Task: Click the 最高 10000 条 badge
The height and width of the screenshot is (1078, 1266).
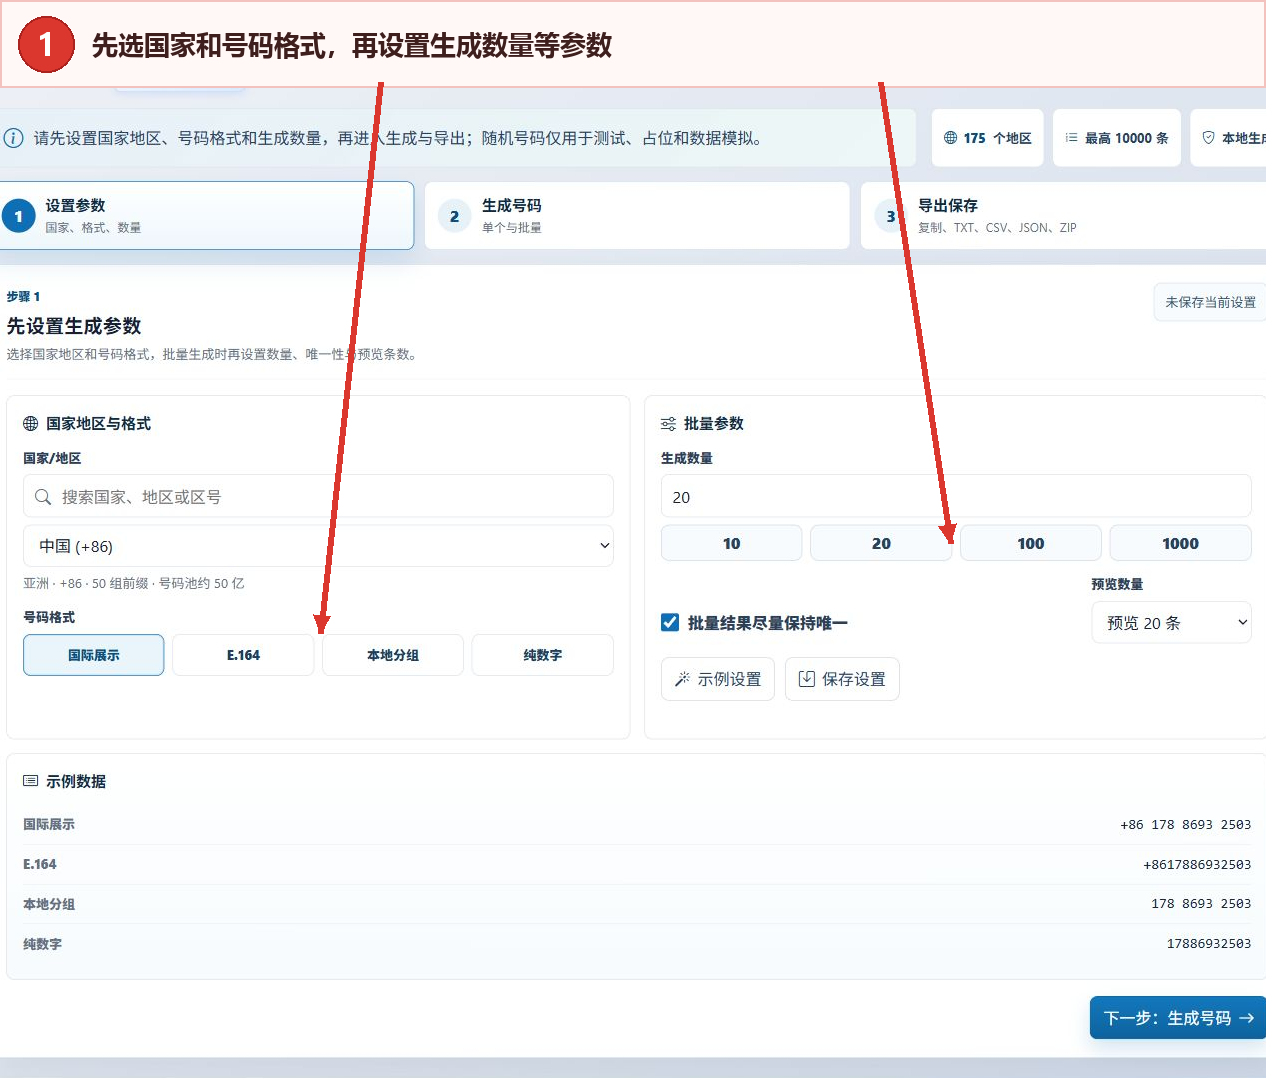Action: [1117, 138]
